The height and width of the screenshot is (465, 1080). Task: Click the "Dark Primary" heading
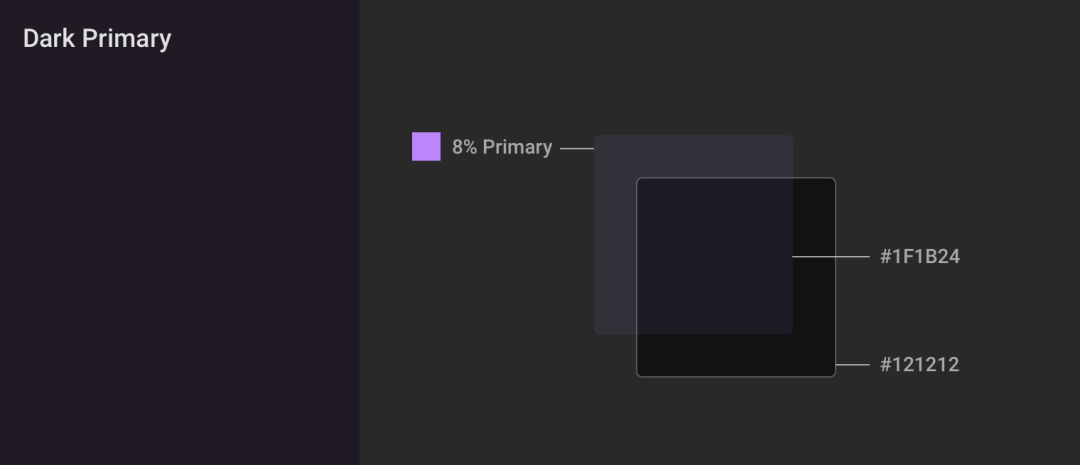coord(97,39)
